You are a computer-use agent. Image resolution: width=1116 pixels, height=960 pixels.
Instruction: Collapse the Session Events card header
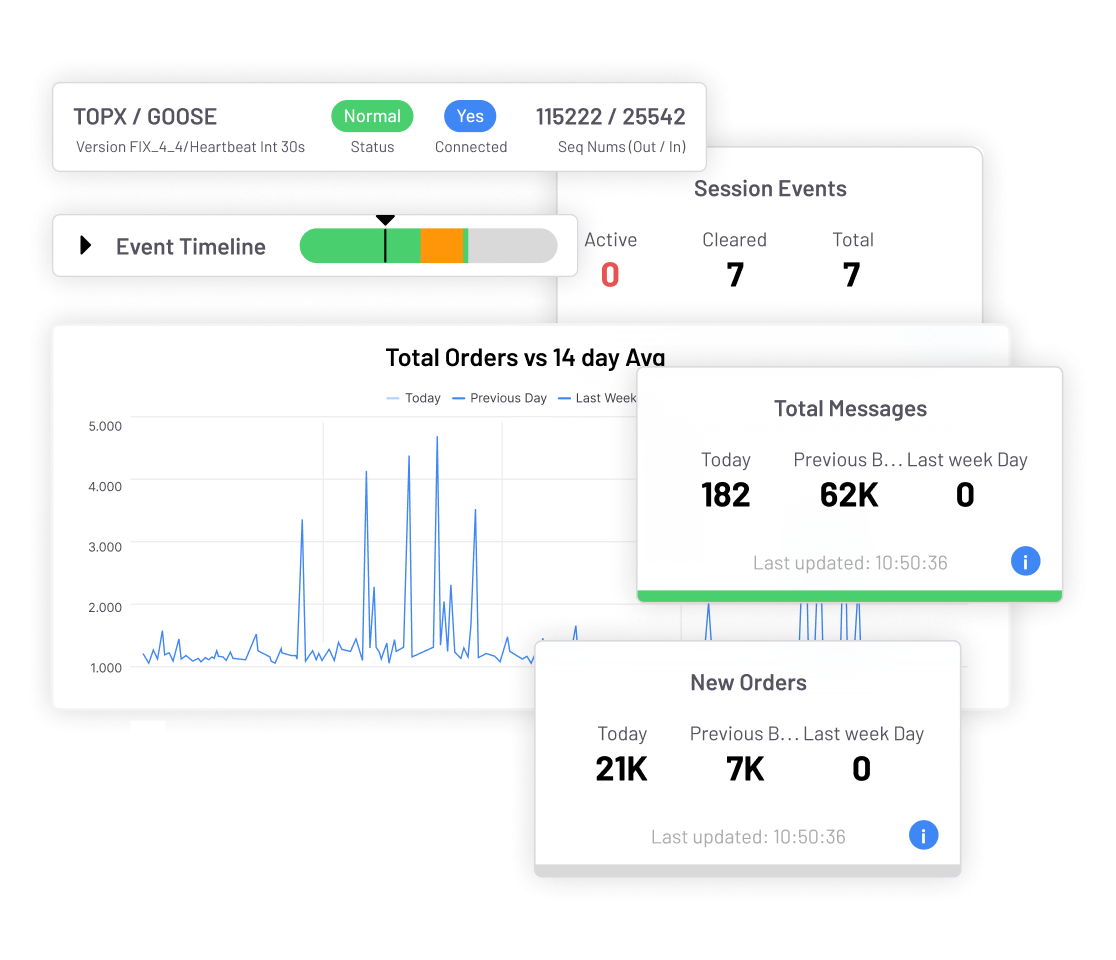770,188
